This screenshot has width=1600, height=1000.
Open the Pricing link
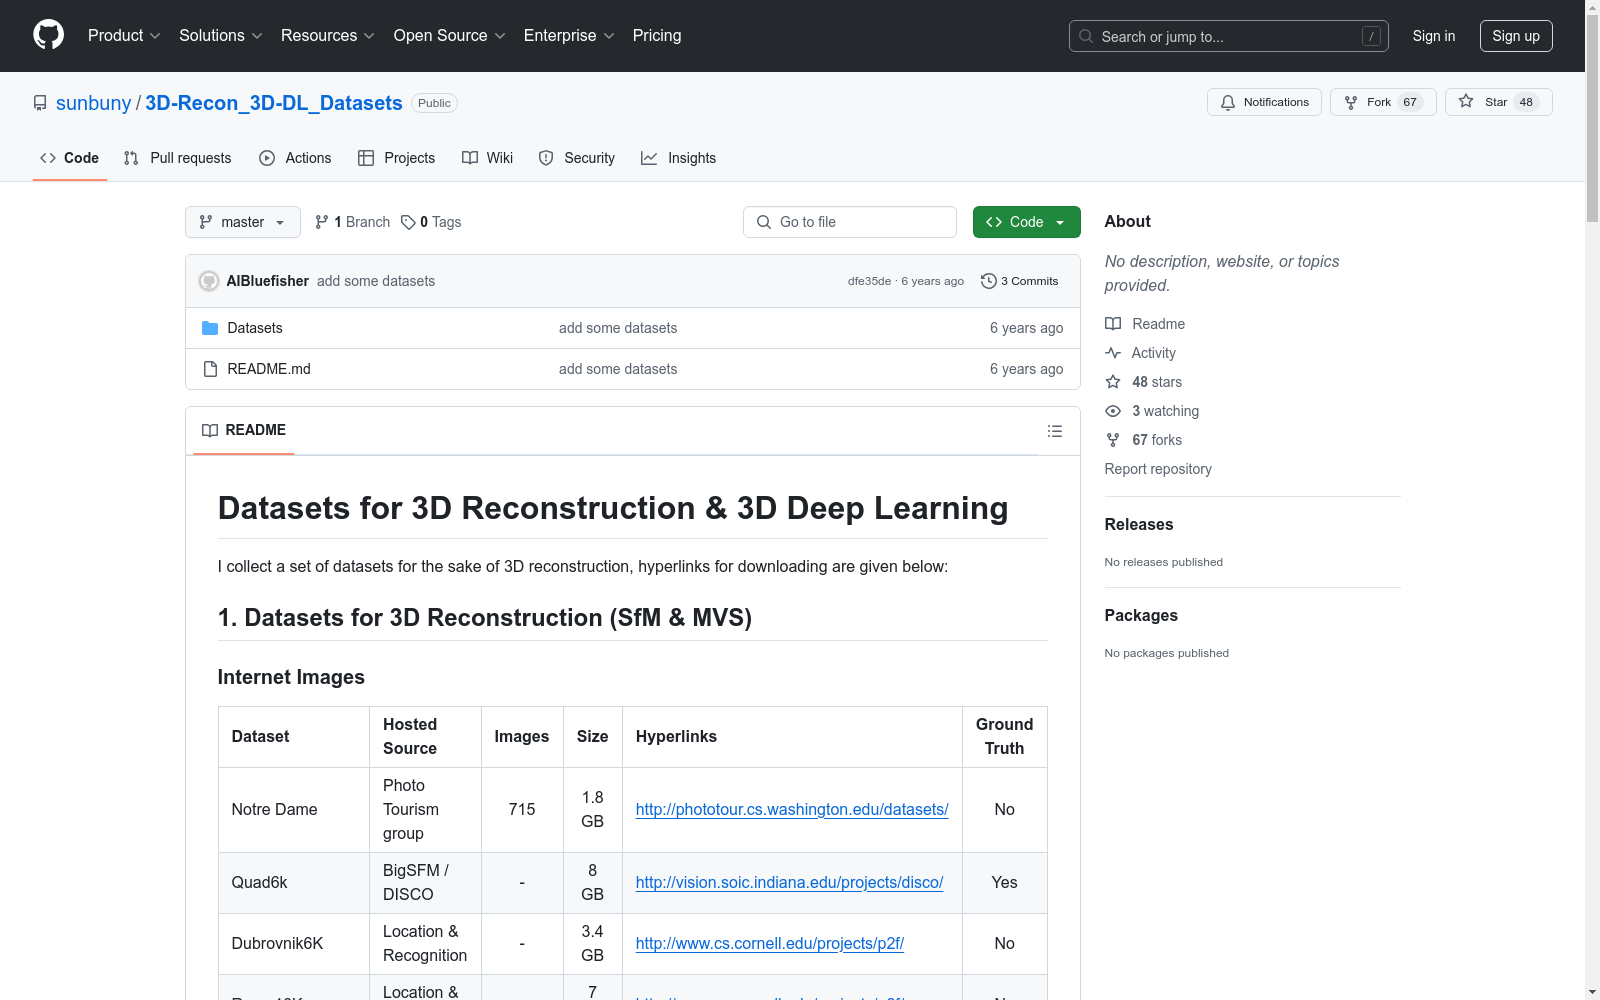click(657, 36)
